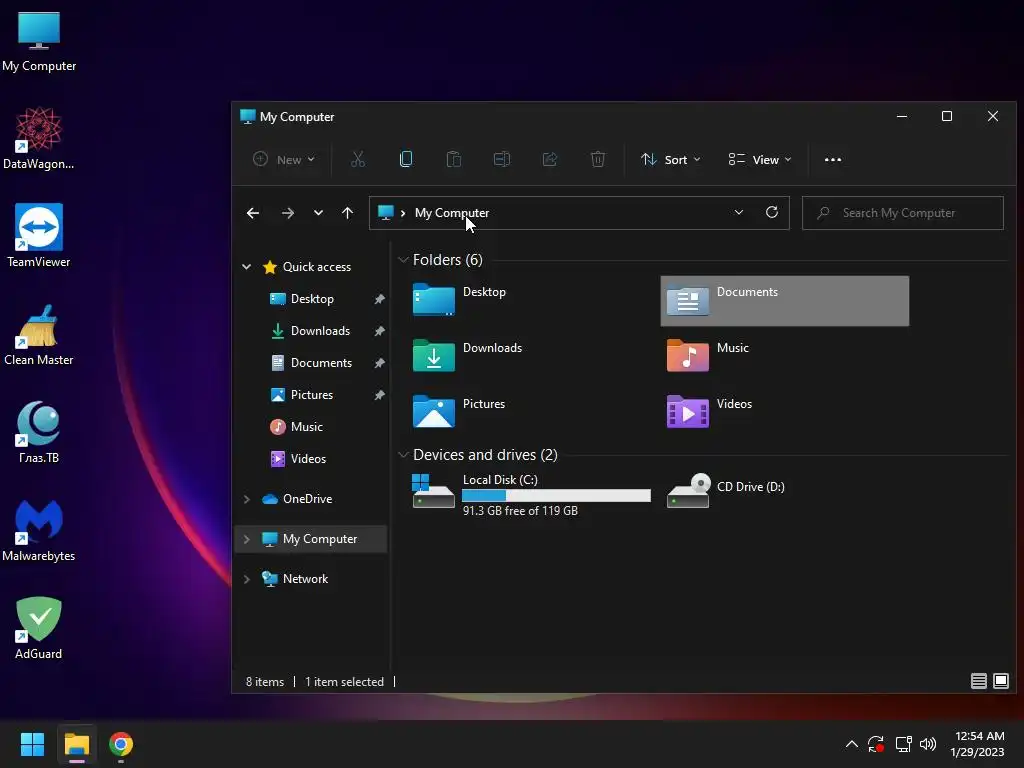Refresh the My Computer view
This screenshot has height=768, width=1024.
tap(771, 212)
